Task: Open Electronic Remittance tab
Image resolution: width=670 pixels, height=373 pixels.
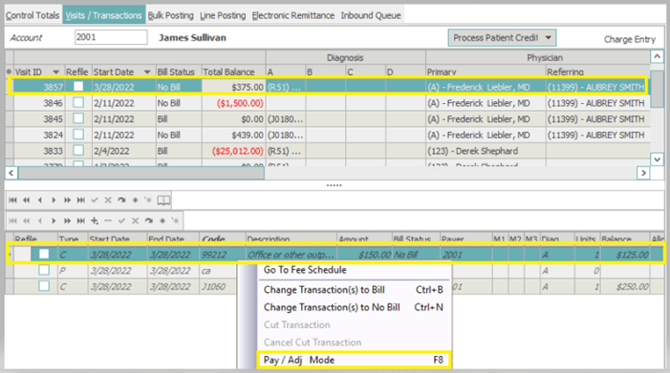Action: click(293, 15)
